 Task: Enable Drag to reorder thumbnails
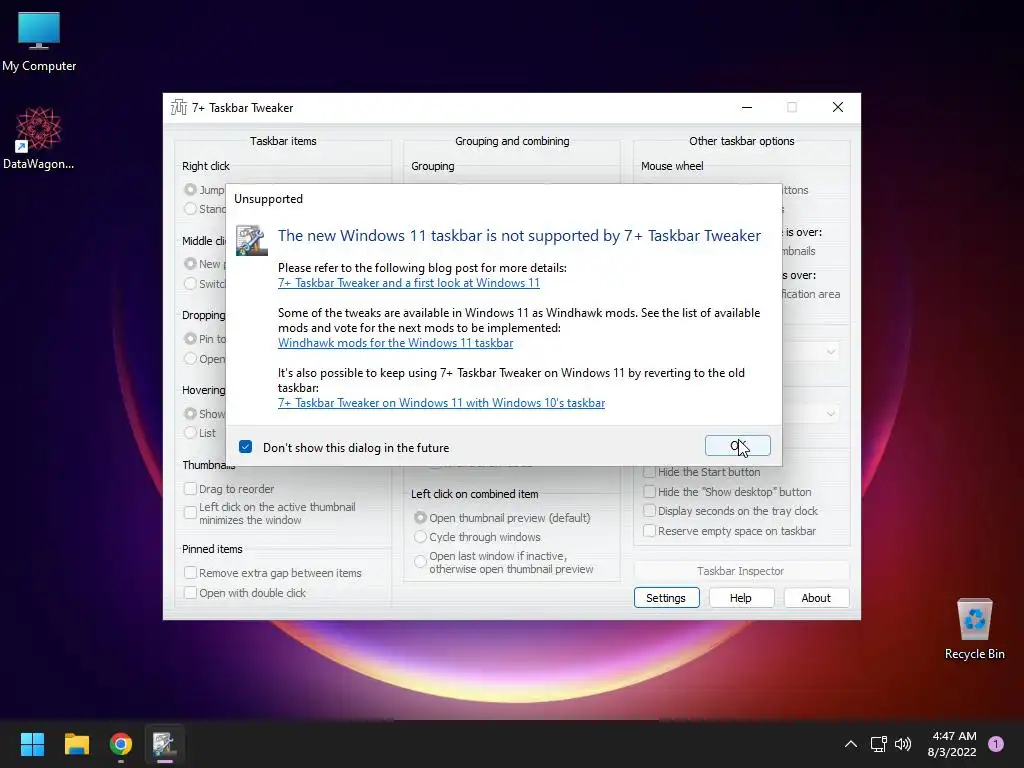(190, 488)
